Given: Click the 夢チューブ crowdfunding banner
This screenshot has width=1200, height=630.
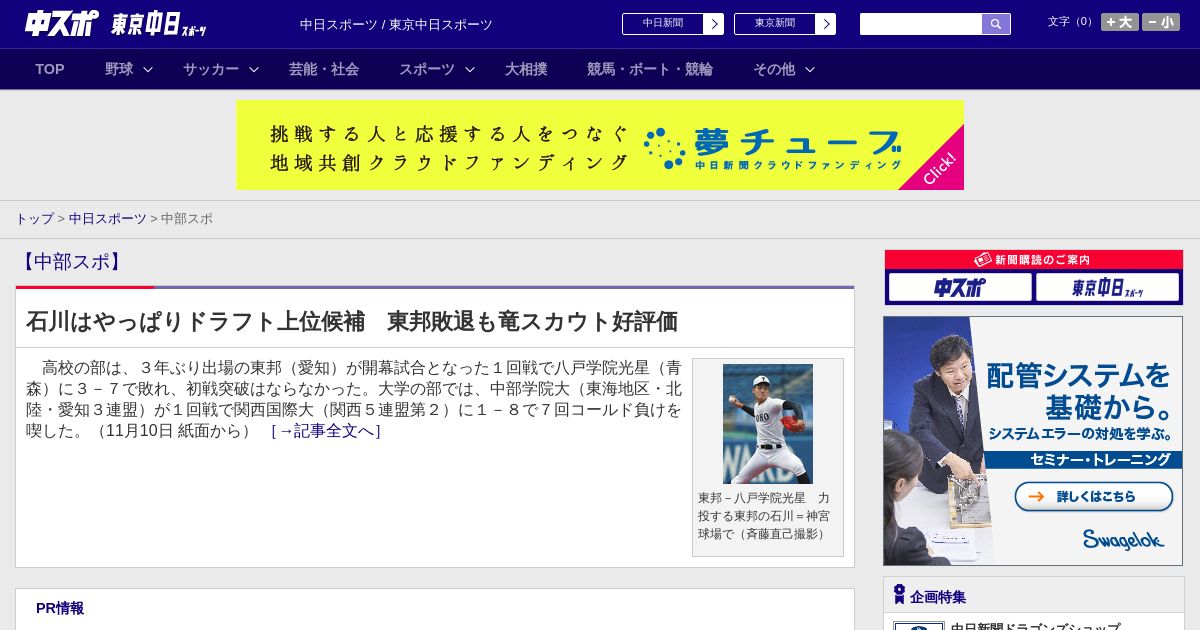Looking at the screenshot, I should pyautogui.click(x=600, y=145).
